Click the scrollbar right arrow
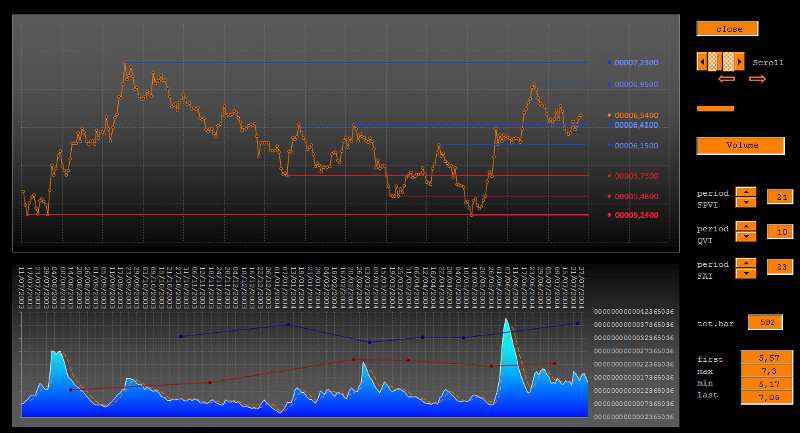The image size is (800, 433). click(739, 61)
